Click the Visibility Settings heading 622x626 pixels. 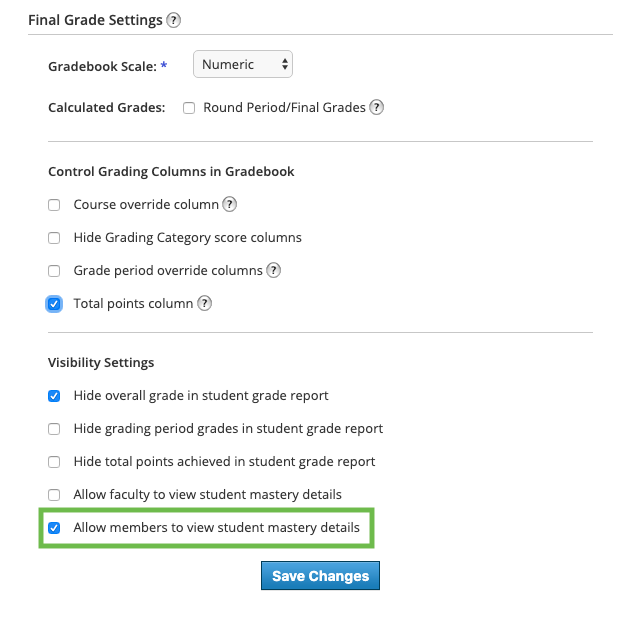click(101, 362)
